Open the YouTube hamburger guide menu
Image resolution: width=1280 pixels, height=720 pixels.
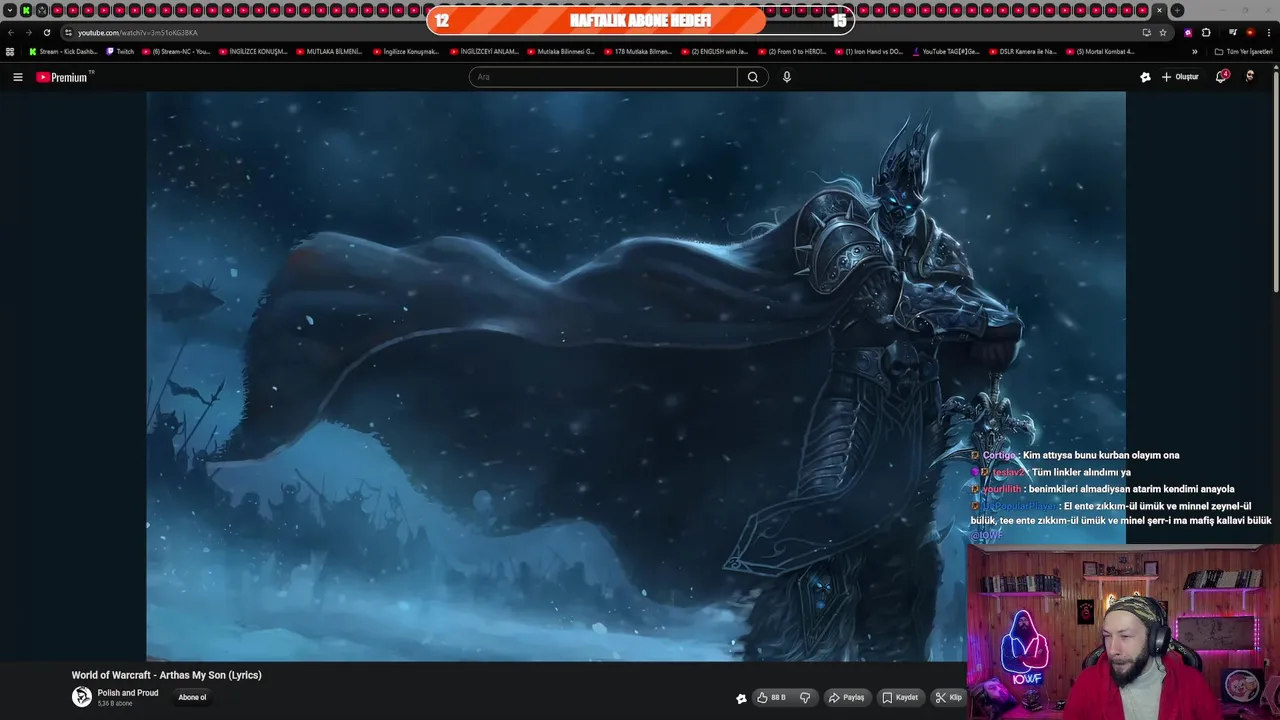(x=17, y=77)
